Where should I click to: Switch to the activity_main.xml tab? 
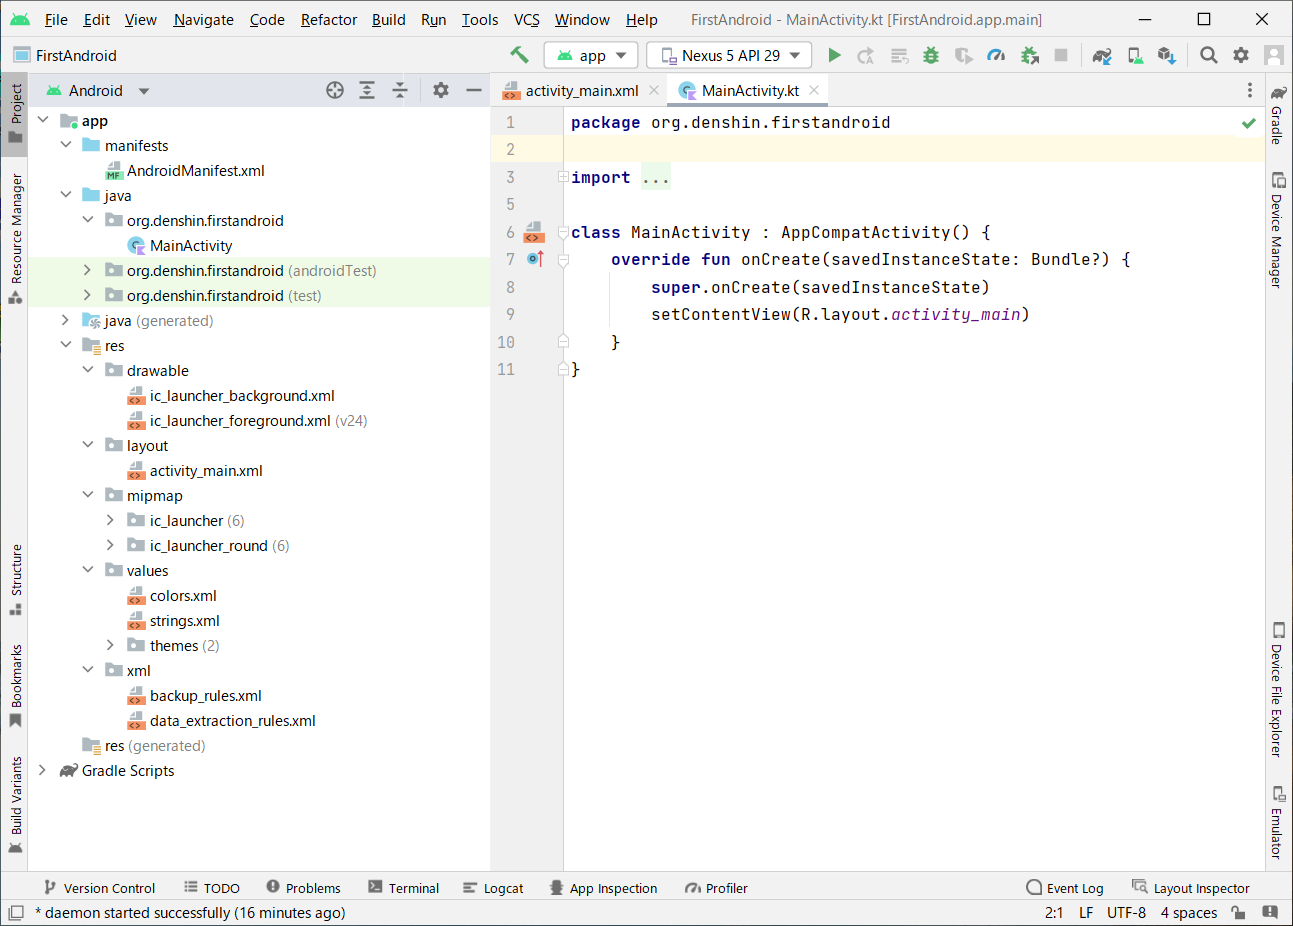(578, 90)
